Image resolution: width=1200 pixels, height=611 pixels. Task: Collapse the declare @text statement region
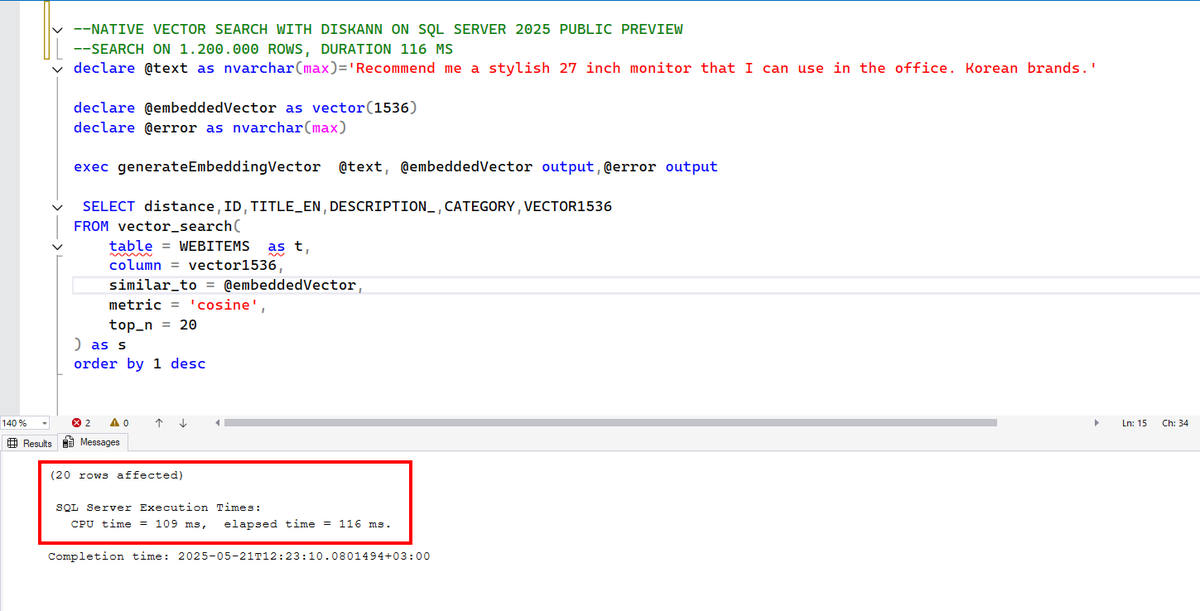tap(59, 69)
